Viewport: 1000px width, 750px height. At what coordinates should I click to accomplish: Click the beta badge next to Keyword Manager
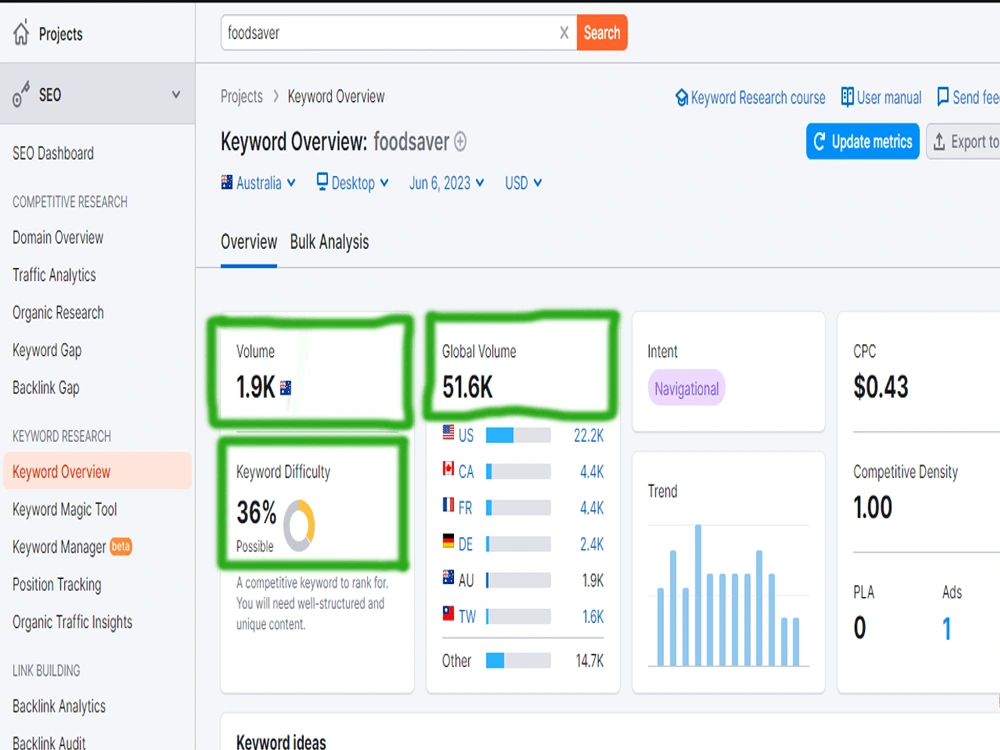tap(121, 547)
